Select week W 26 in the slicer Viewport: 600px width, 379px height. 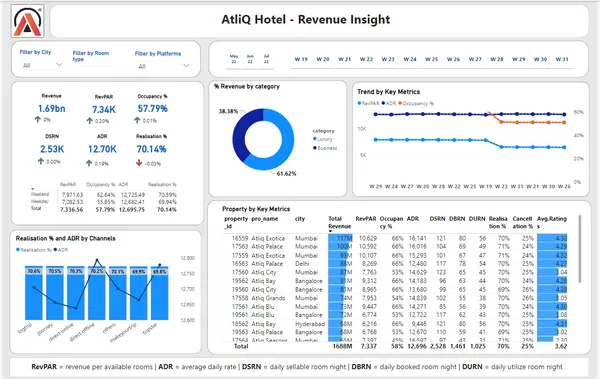coord(453,59)
